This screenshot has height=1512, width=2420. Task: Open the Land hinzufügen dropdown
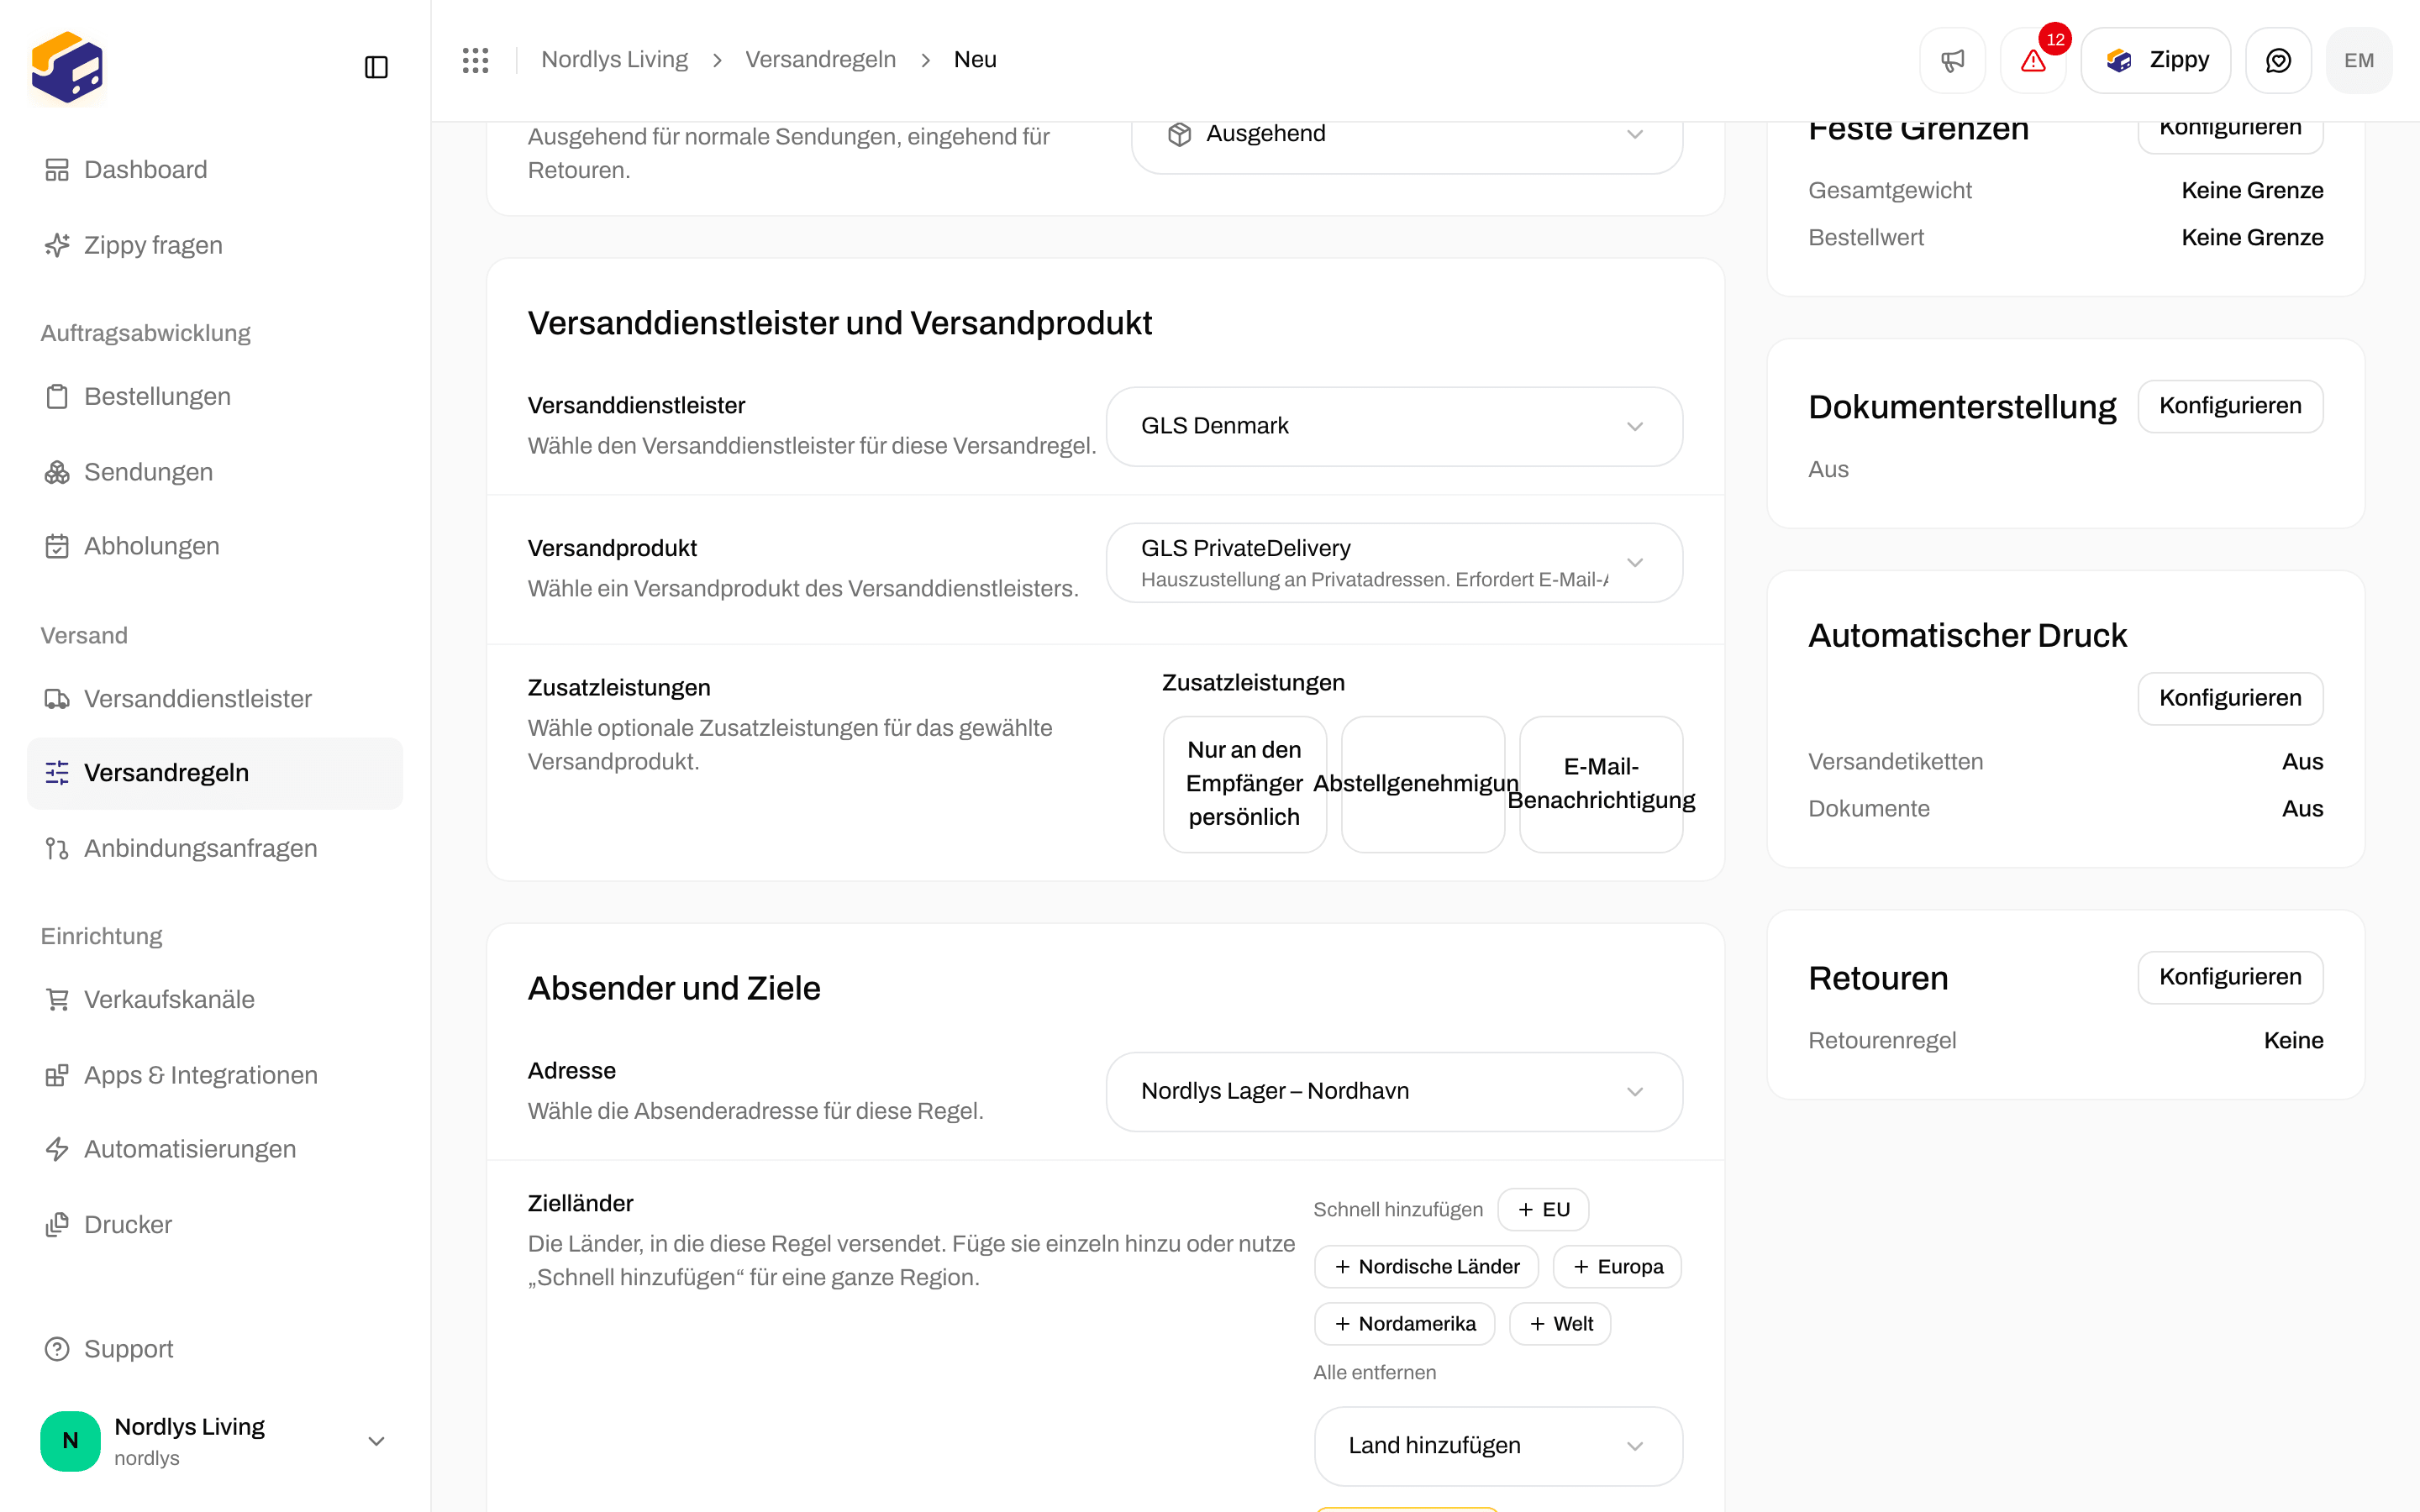coord(1498,1446)
